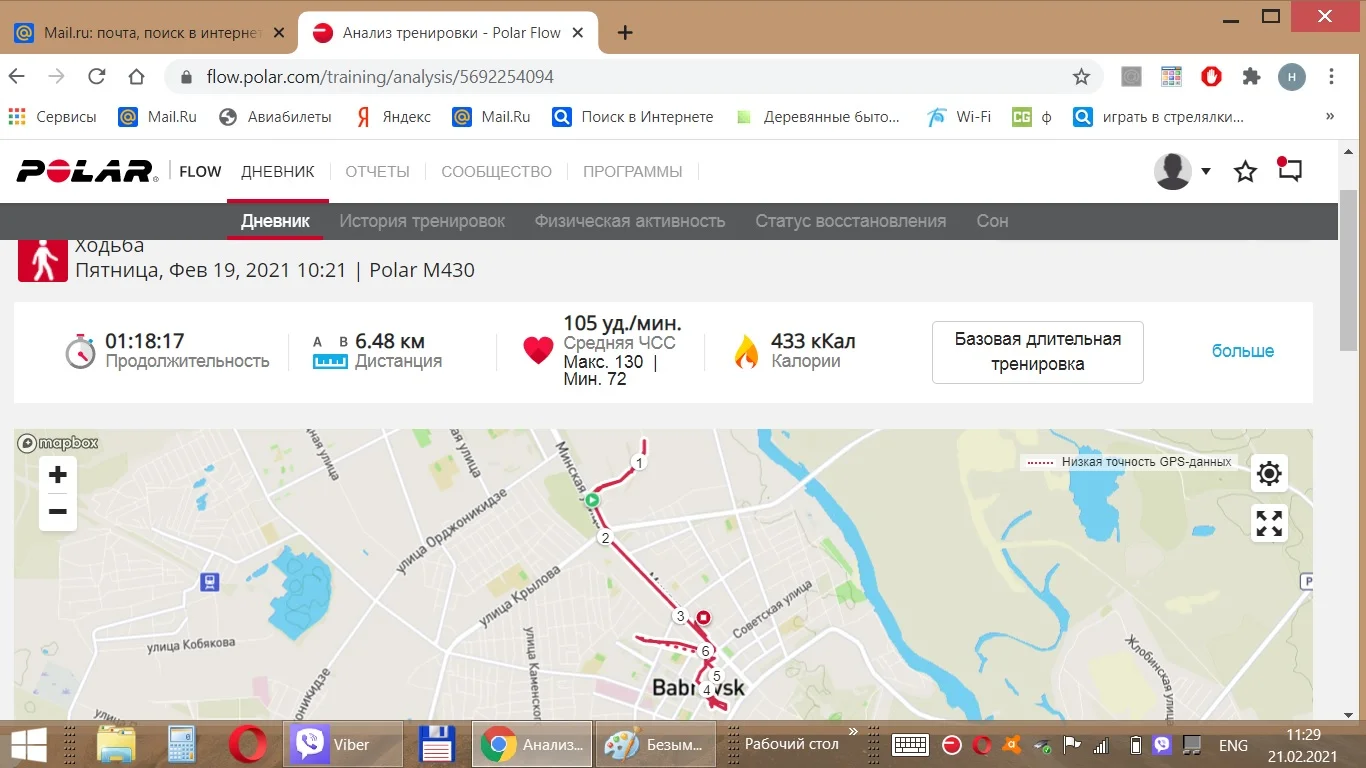This screenshot has width=1366, height=768.
Task: Open the ОТЧЕТЫ main menu item
Action: click(x=378, y=172)
